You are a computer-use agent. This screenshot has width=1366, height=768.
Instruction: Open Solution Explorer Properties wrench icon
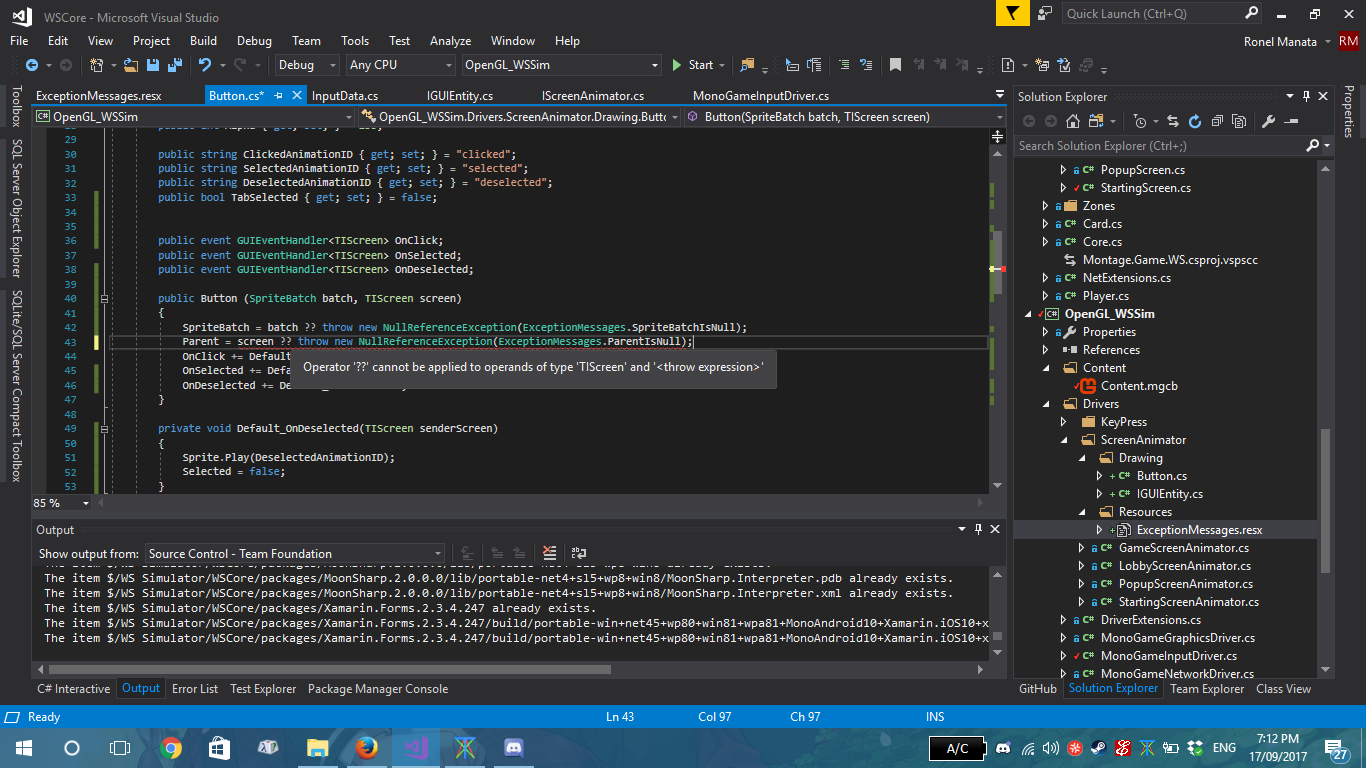coord(1269,120)
